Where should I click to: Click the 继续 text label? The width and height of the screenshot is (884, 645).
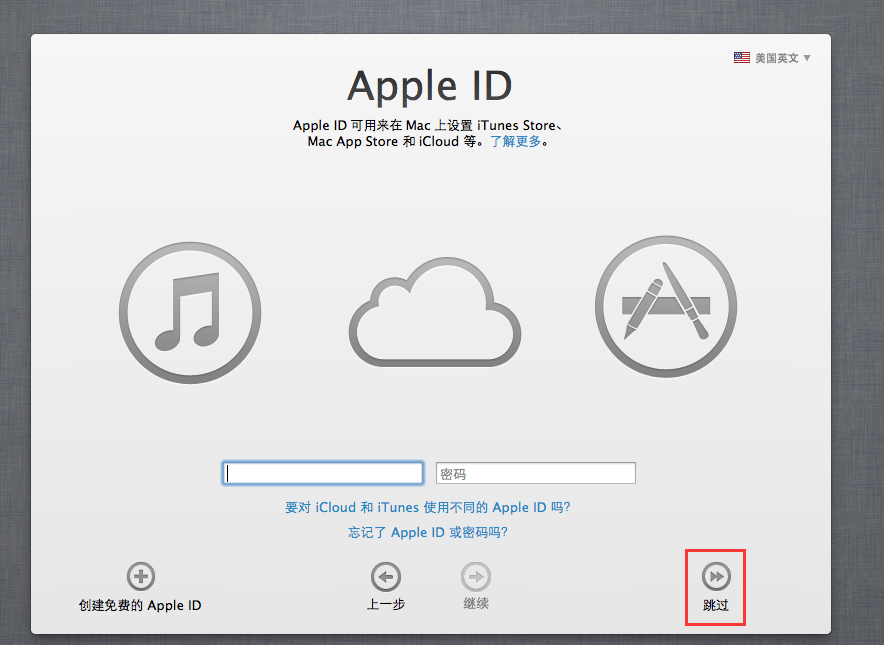(476, 604)
